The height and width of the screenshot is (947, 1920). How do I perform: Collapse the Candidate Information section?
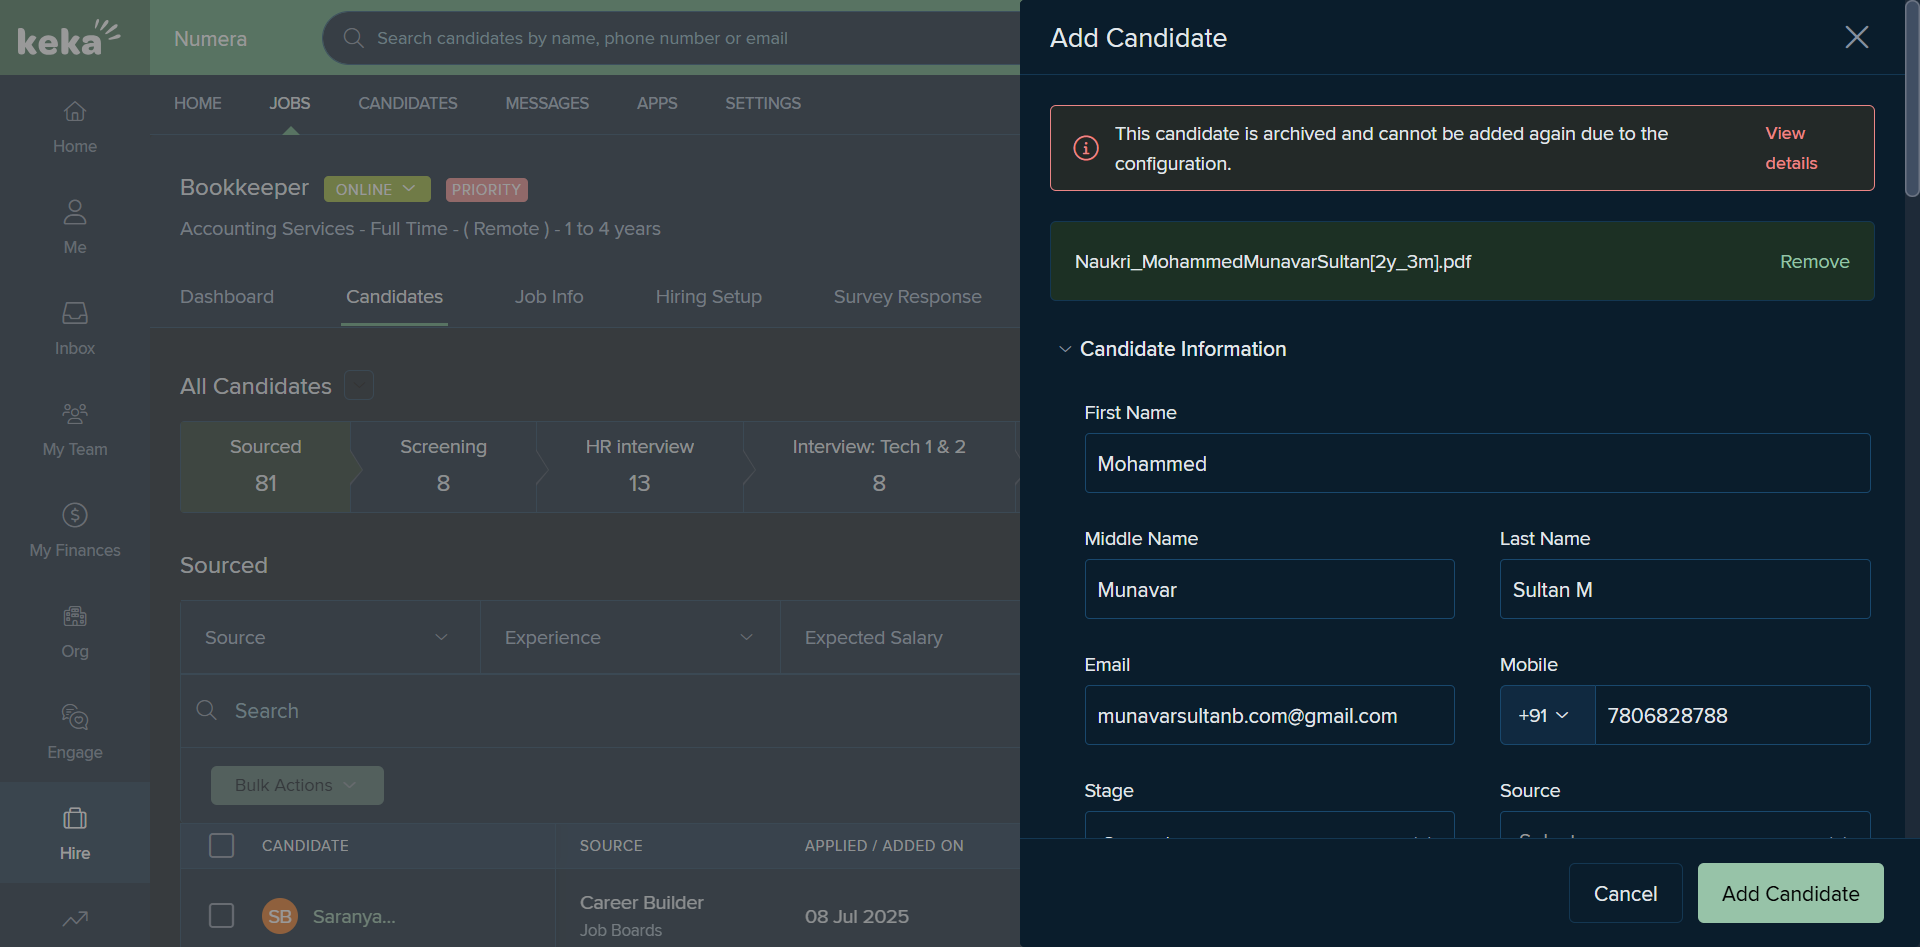tap(1065, 349)
